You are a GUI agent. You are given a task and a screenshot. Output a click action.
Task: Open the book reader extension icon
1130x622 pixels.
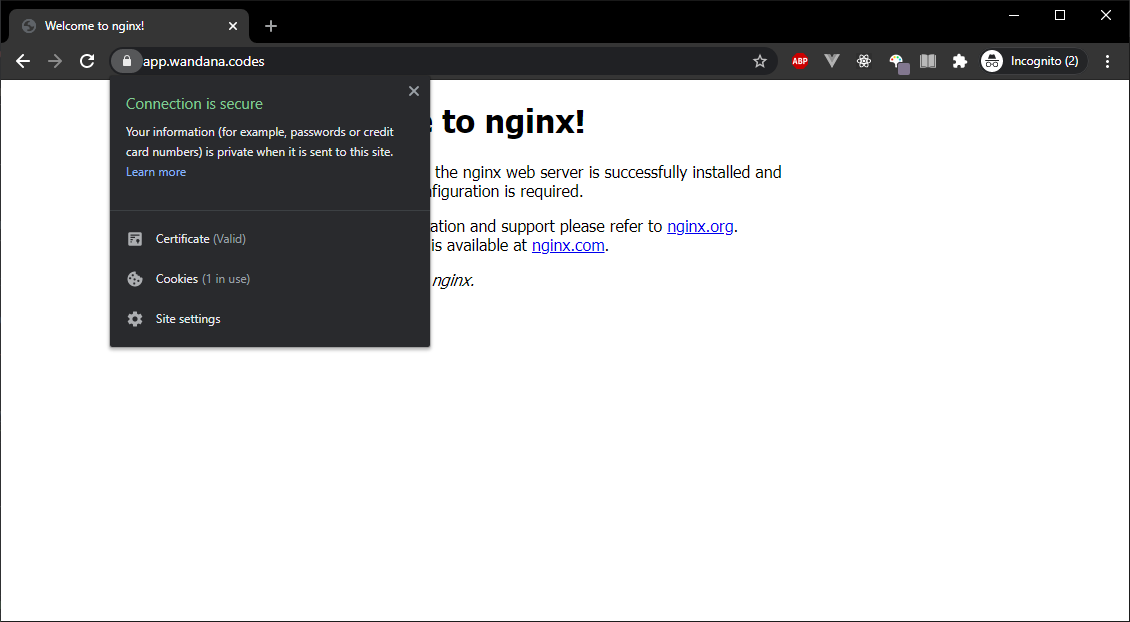(928, 61)
